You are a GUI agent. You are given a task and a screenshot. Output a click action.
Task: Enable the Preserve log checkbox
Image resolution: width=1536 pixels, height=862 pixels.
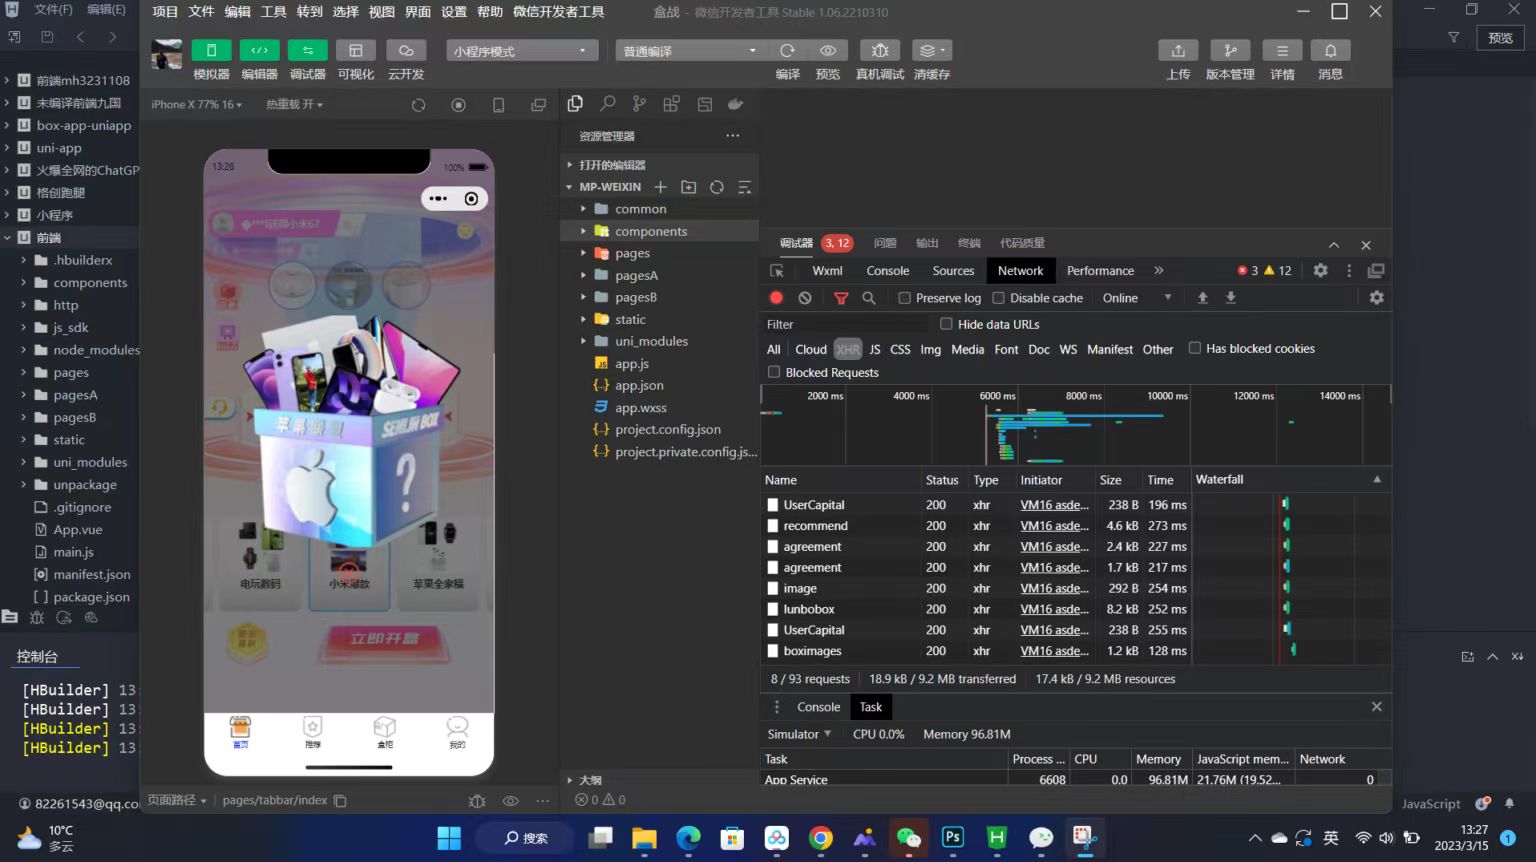point(904,298)
